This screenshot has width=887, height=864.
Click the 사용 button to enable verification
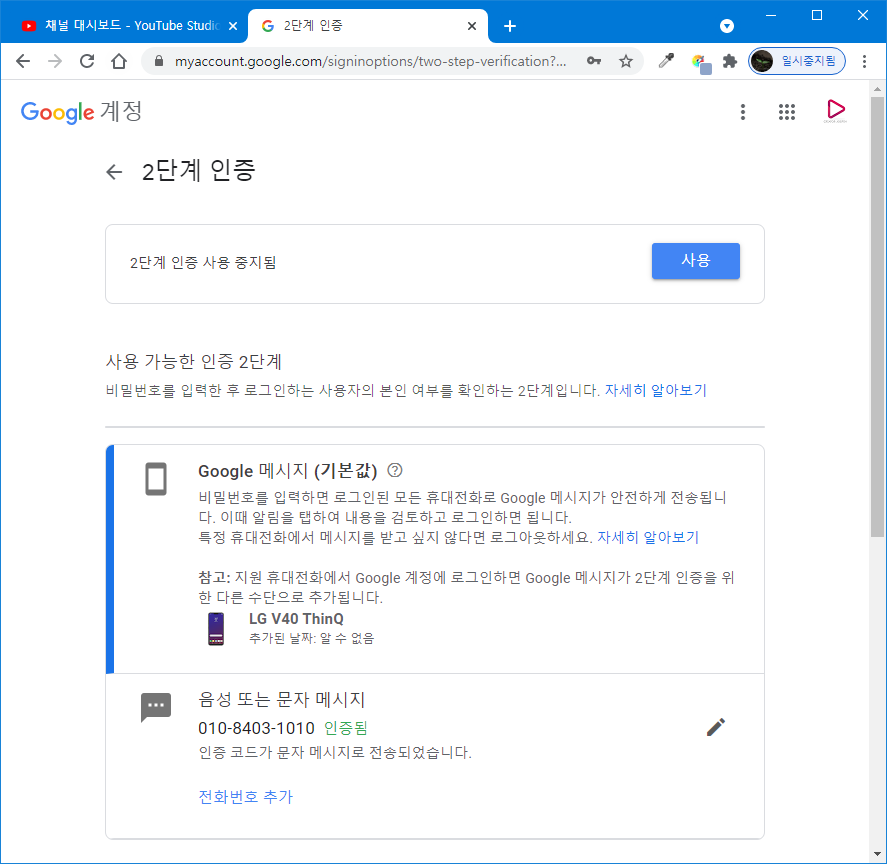tap(695, 261)
